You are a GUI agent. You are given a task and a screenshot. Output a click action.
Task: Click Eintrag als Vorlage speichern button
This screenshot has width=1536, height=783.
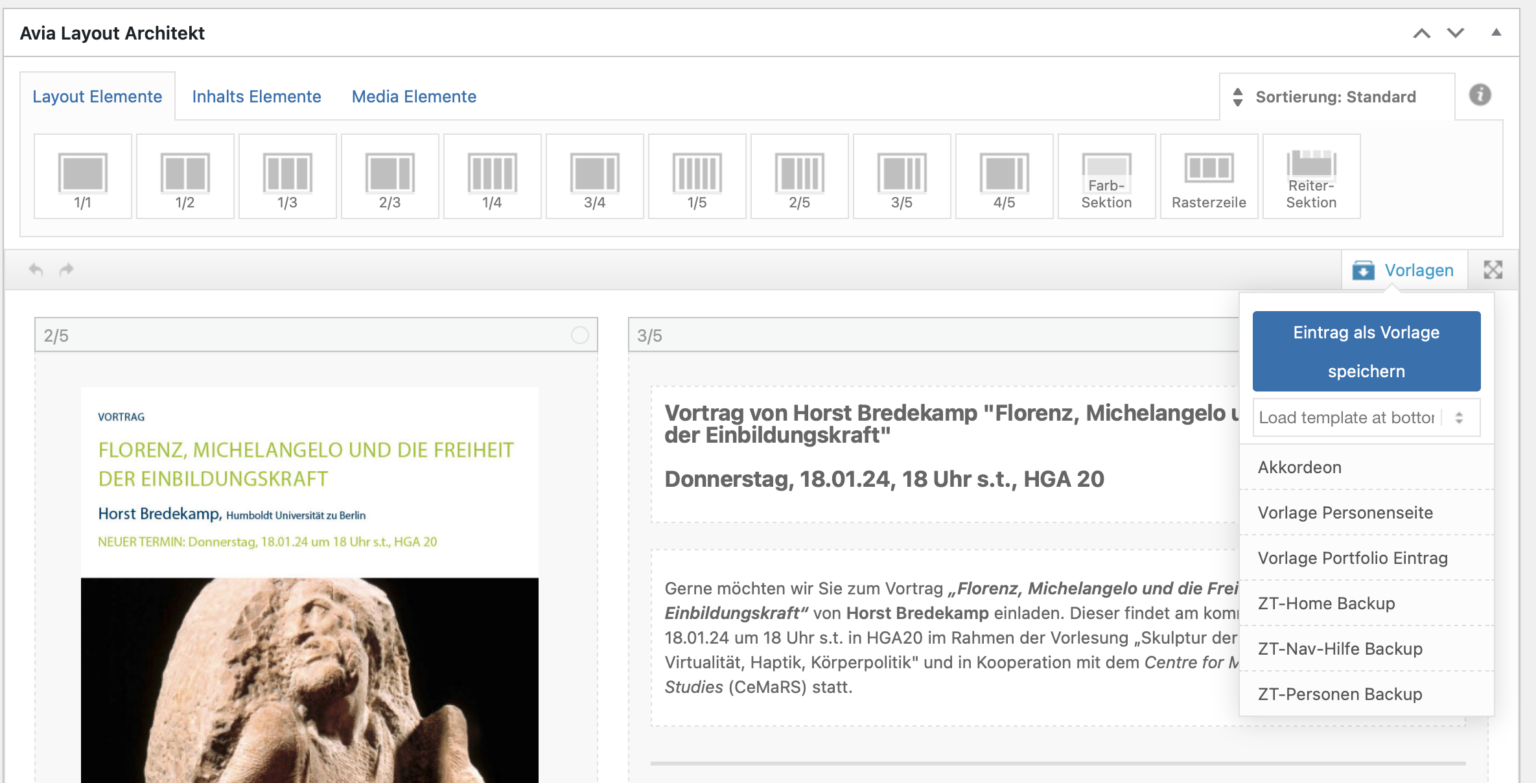pos(1366,351)
